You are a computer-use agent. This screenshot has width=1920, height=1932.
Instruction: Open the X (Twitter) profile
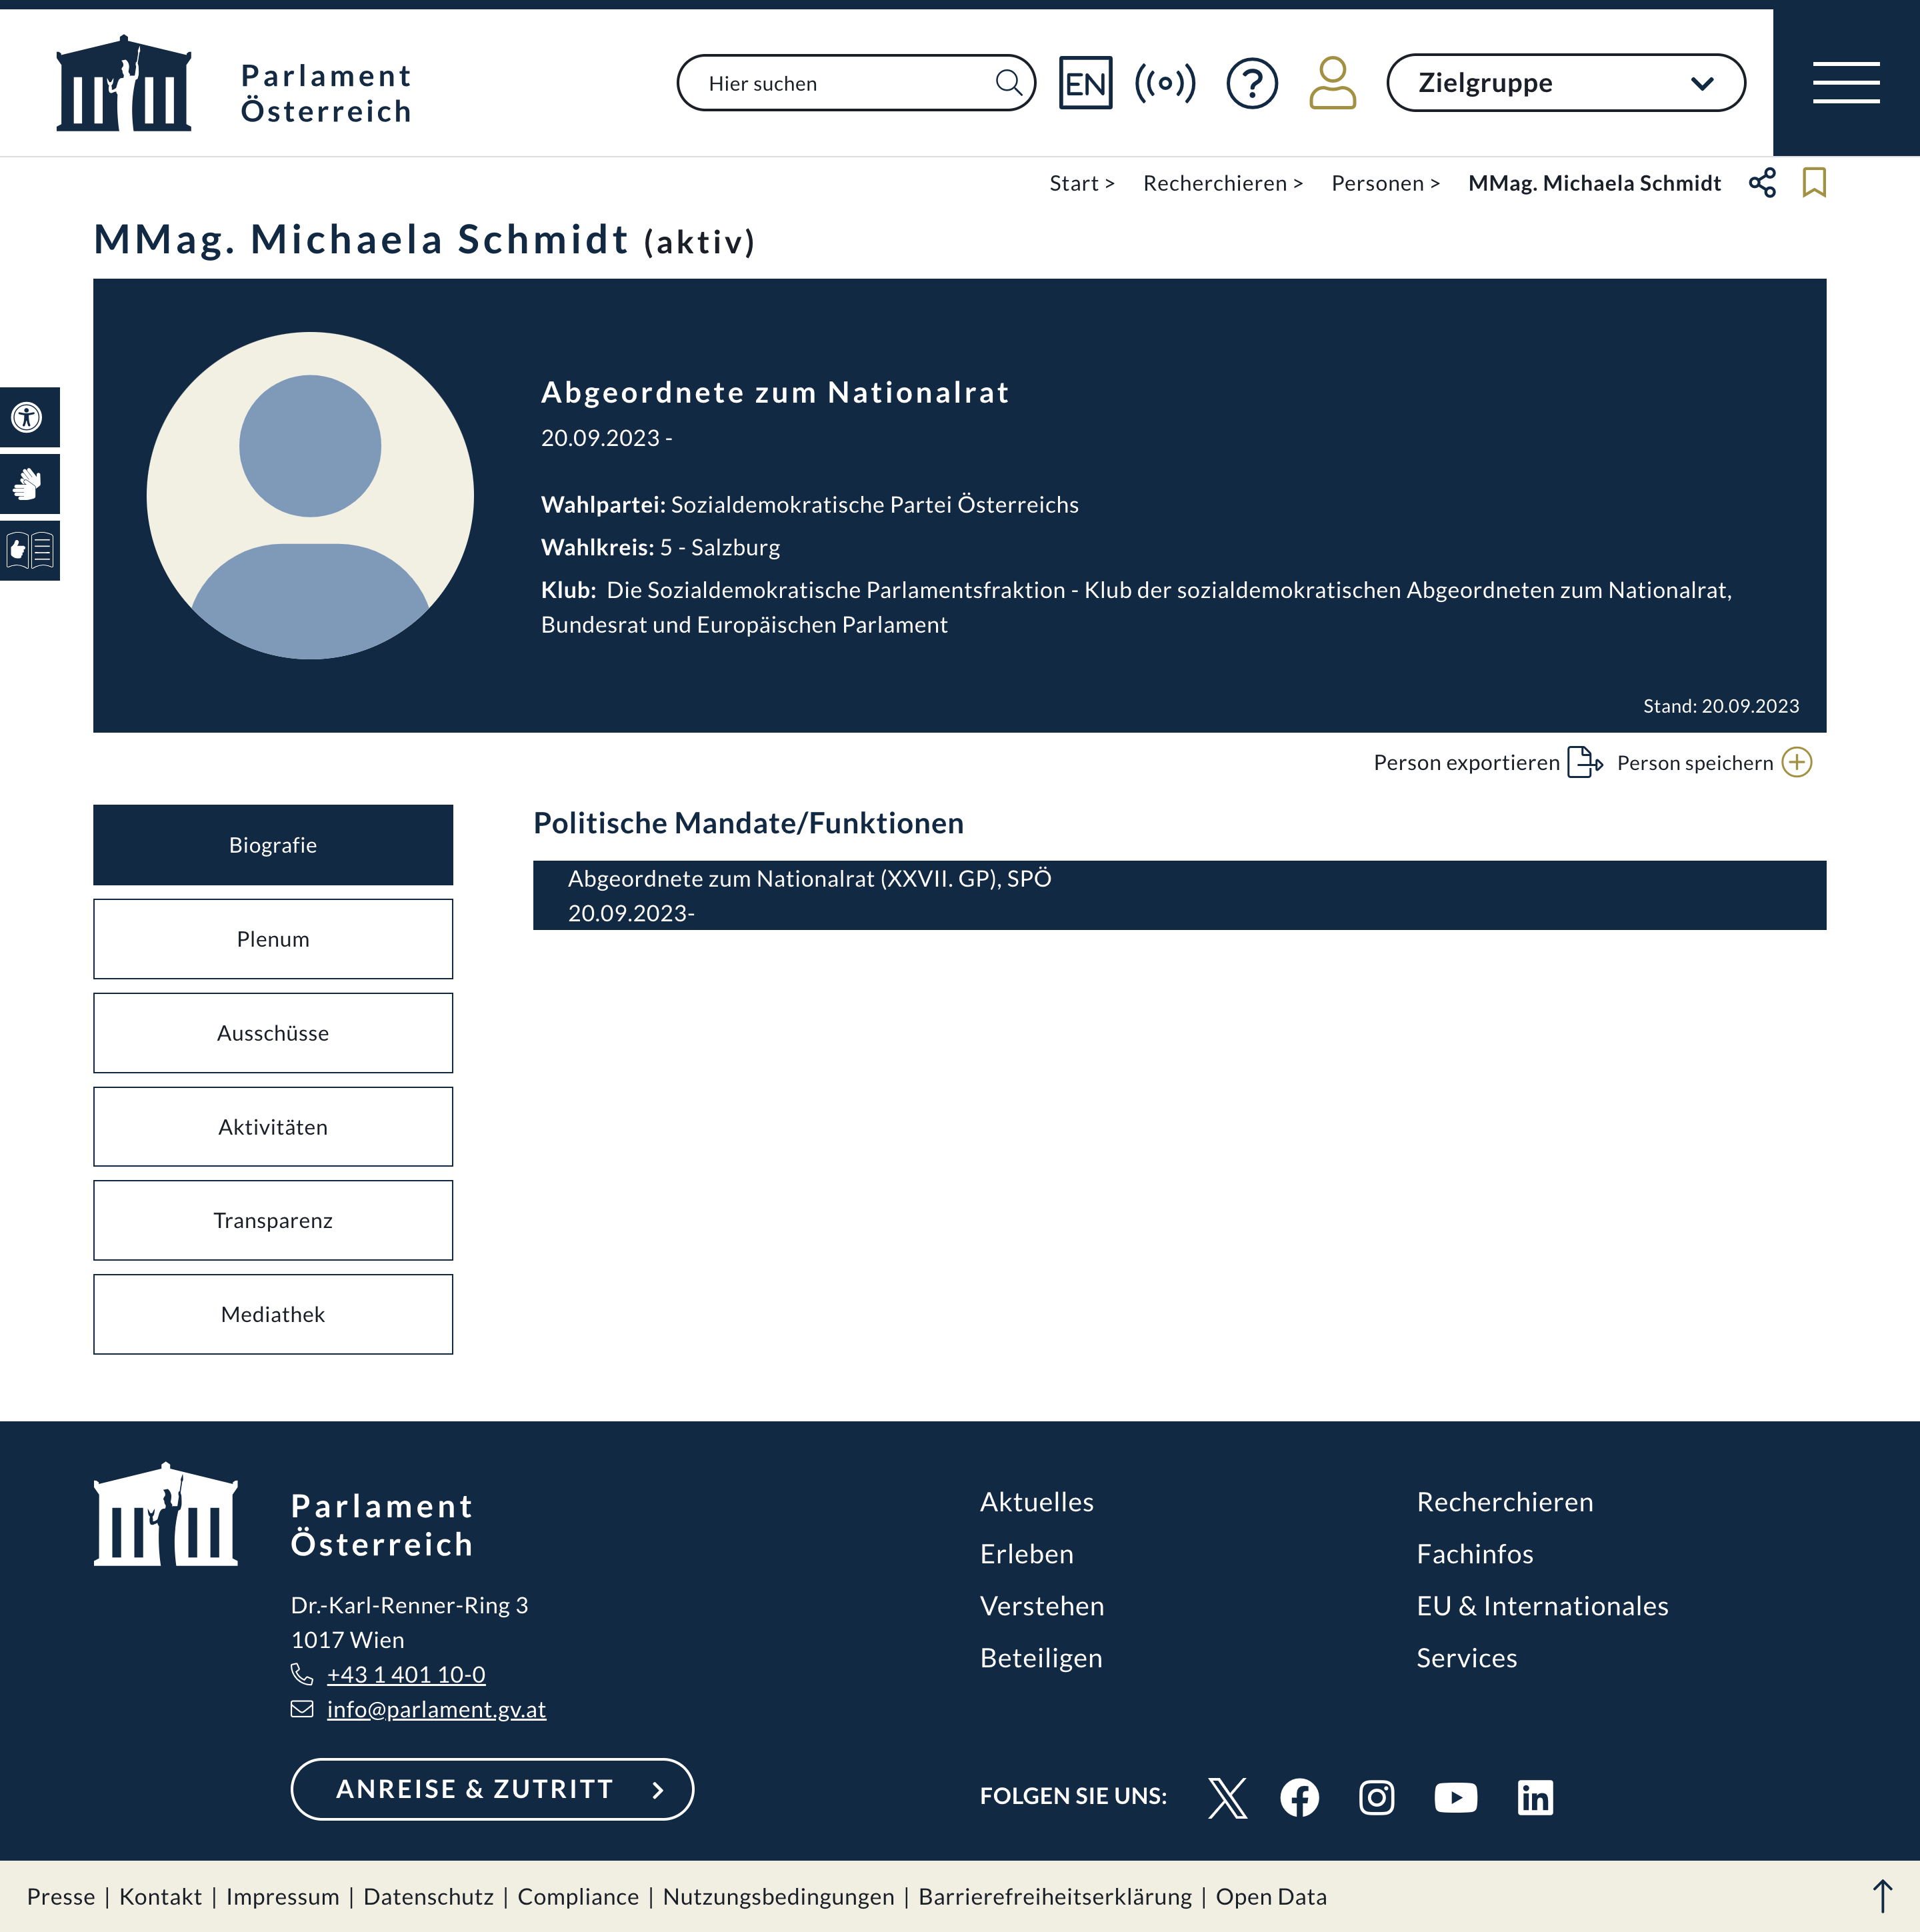click(1227, 1798)
